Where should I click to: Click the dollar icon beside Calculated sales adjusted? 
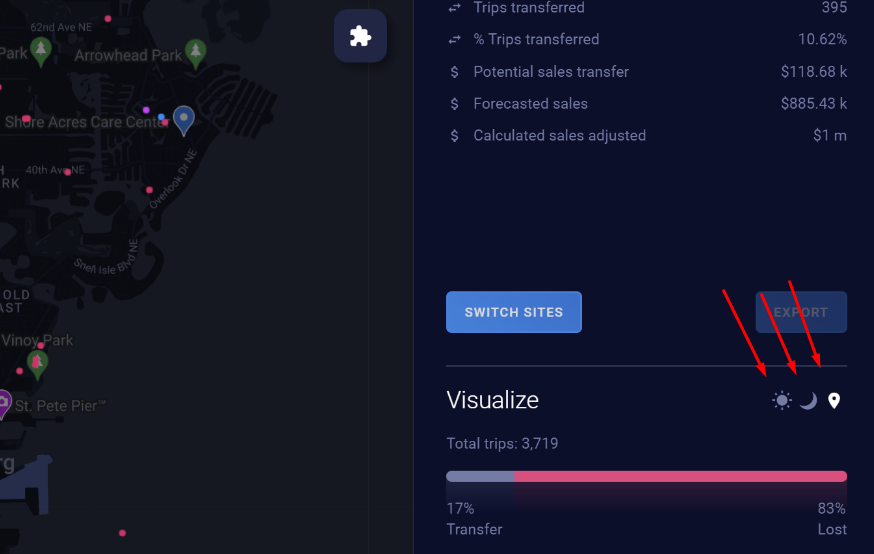[454, 135]
